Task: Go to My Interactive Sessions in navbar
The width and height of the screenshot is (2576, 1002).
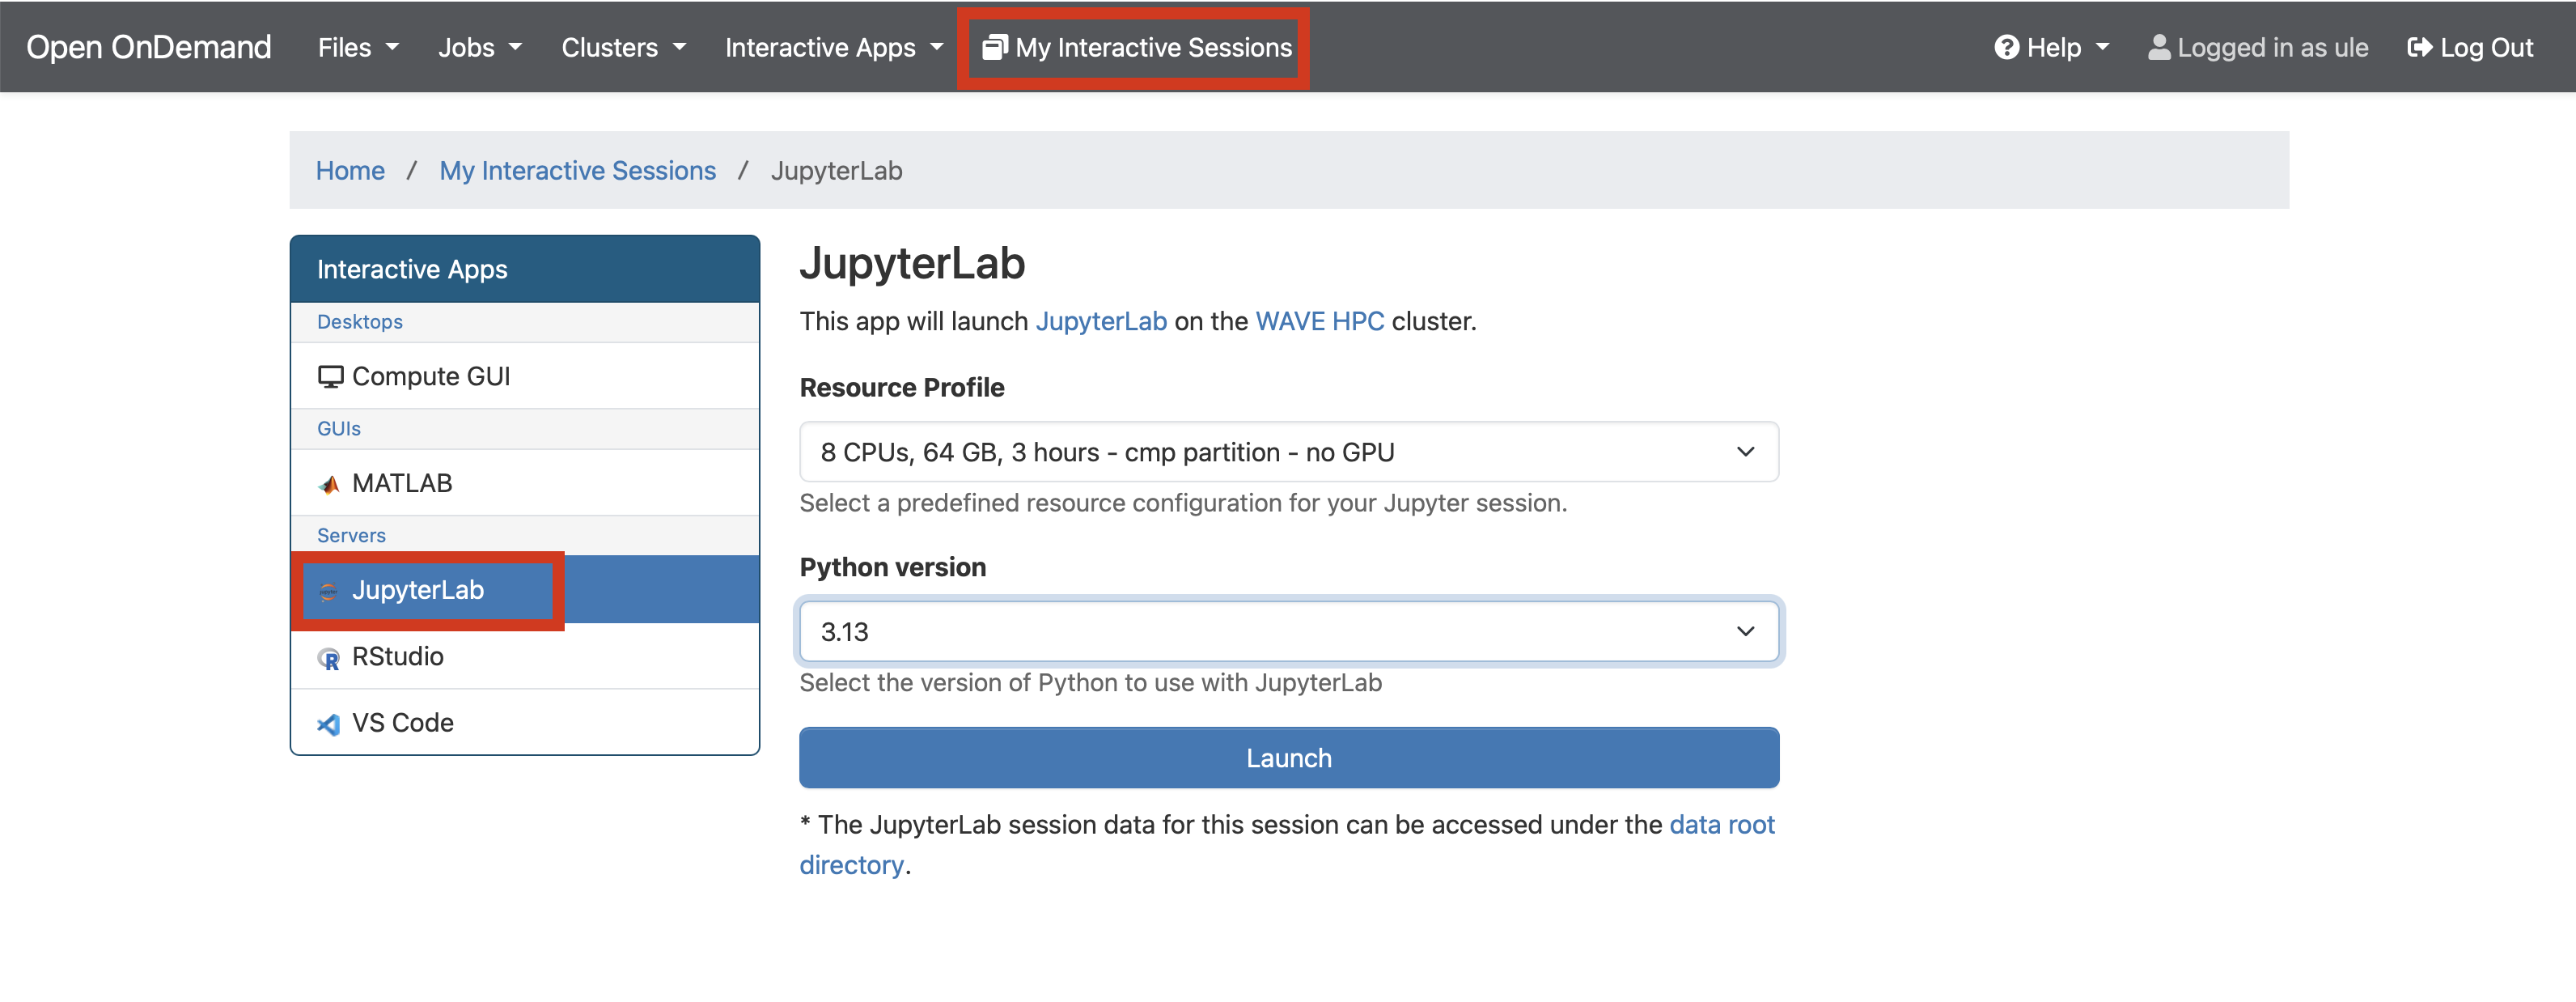Action: click(1135, 47)
